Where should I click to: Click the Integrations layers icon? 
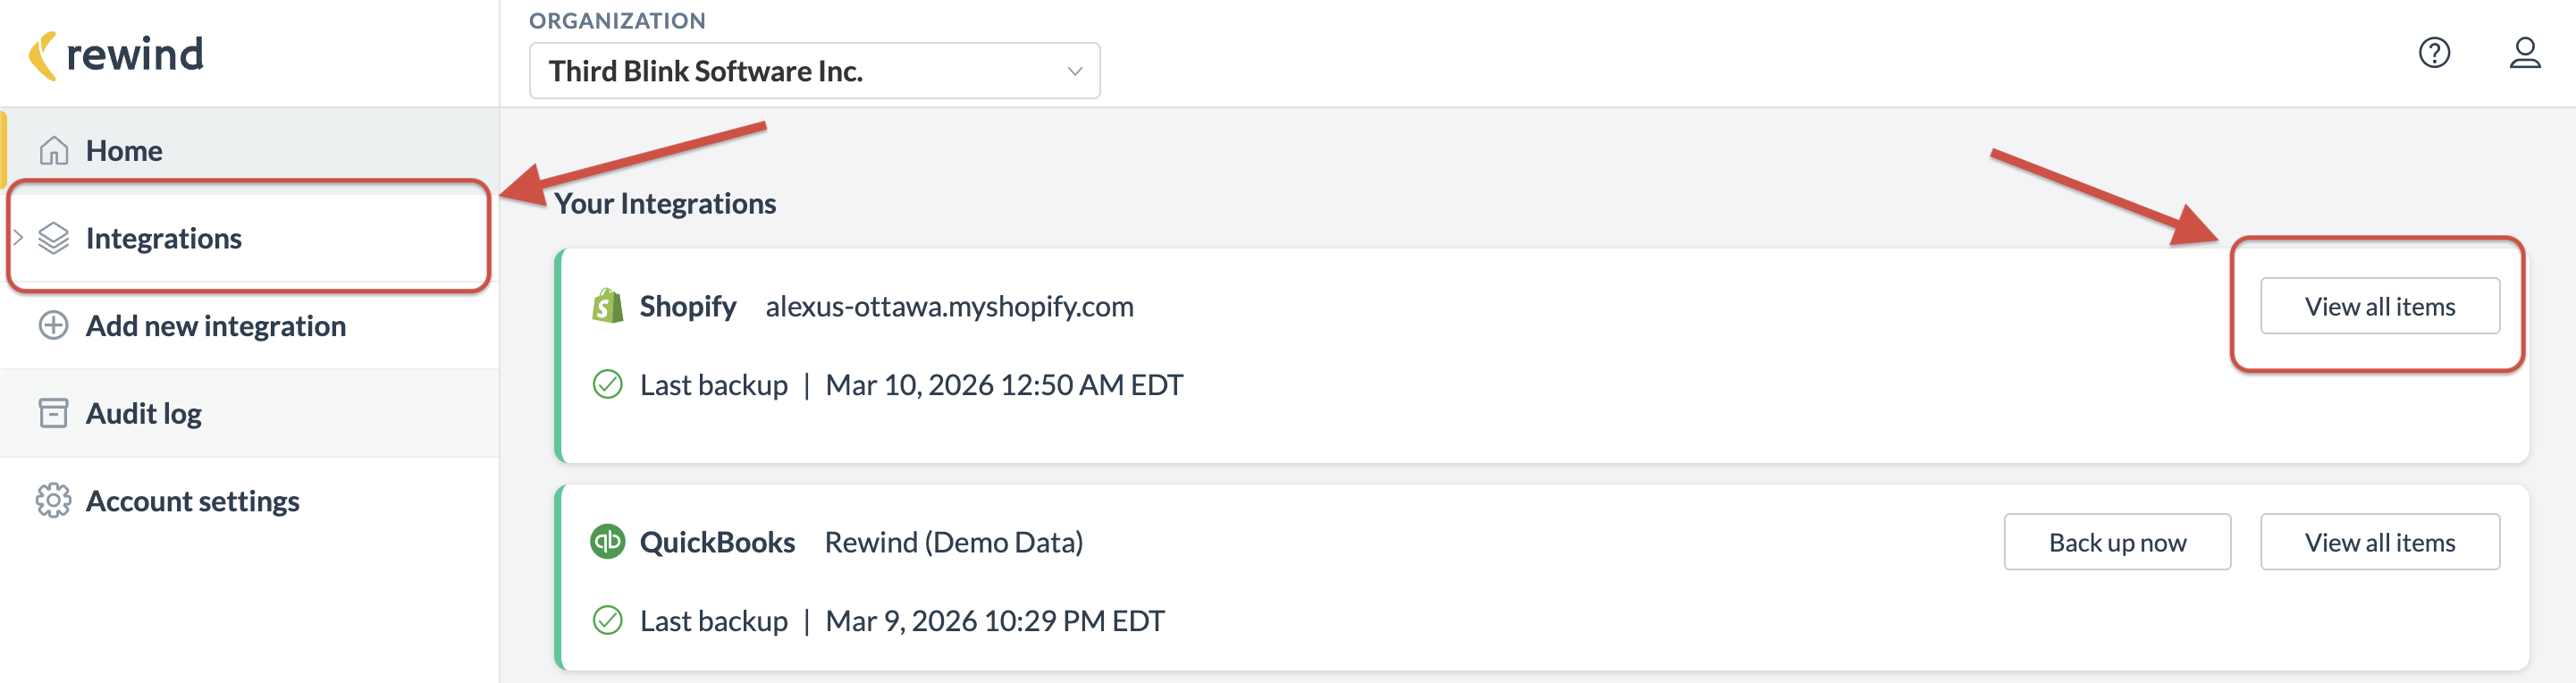53,238
